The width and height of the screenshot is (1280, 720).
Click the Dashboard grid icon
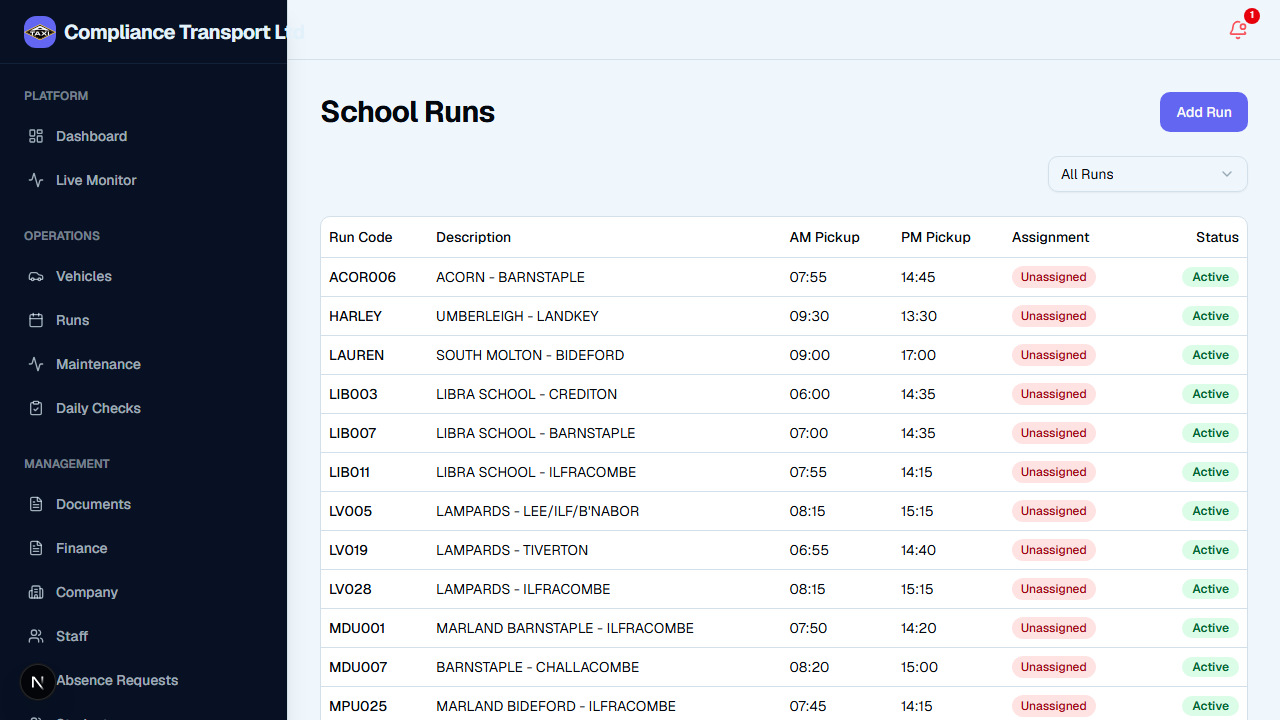click(36, 136)
